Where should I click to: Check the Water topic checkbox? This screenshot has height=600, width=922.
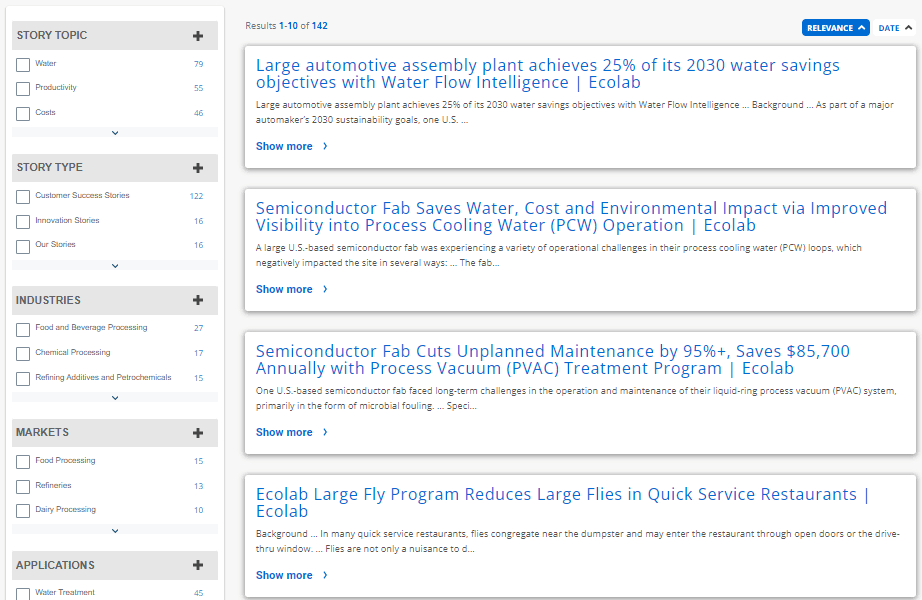(22, 63)
